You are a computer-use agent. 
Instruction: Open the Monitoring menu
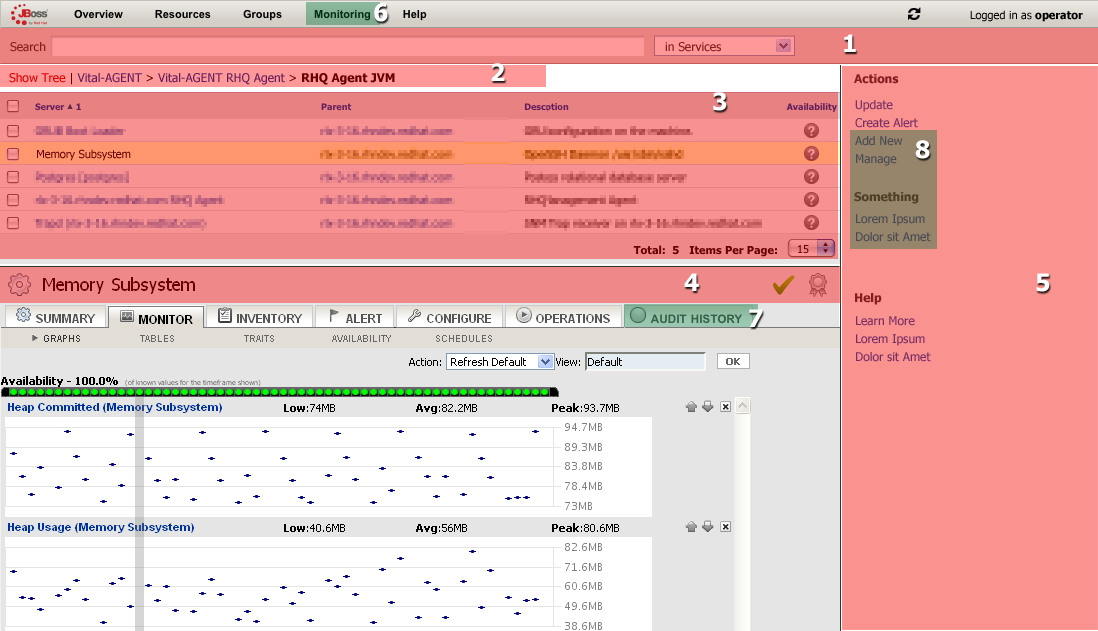(x=342, y=14)
